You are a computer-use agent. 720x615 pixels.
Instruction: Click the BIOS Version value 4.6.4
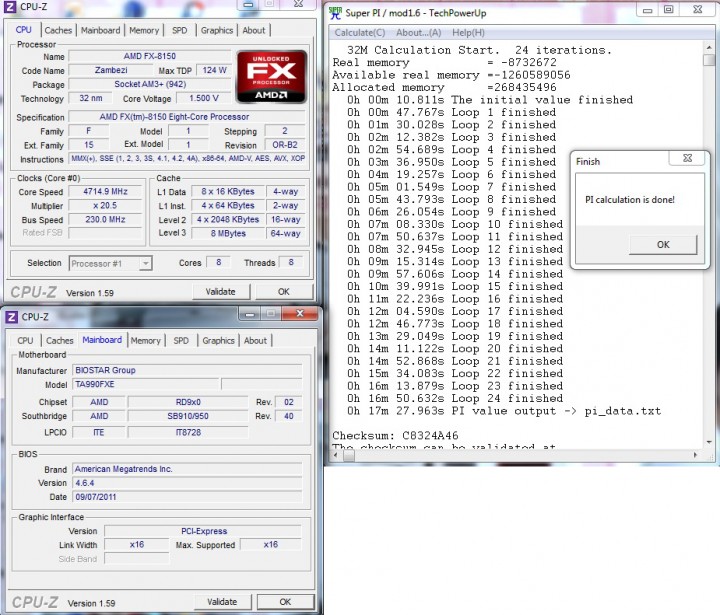point(187,483)
